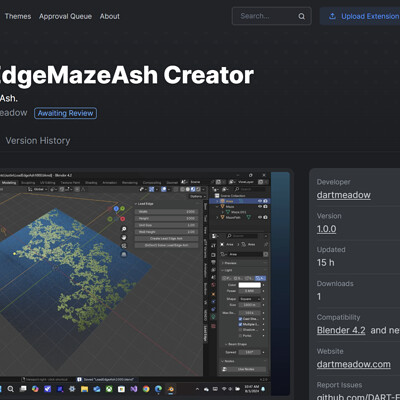The width and height of the screenshot is (400, 400).
Task: In the Blender screenshot, toggle the Portal checkbox
Action: (x=240, y=336)
